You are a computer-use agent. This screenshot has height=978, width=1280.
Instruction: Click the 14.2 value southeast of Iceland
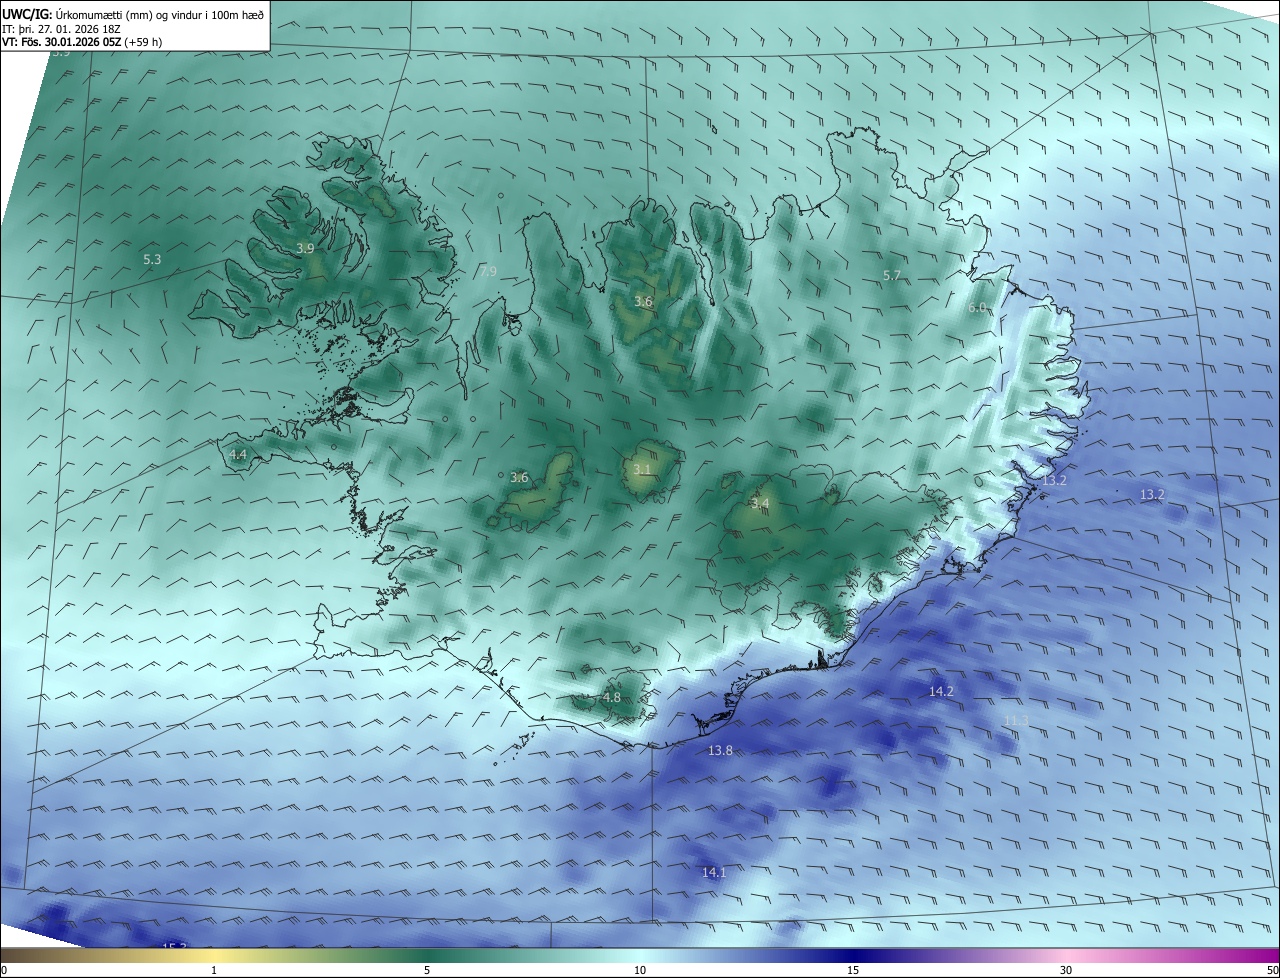coord(941,691)
